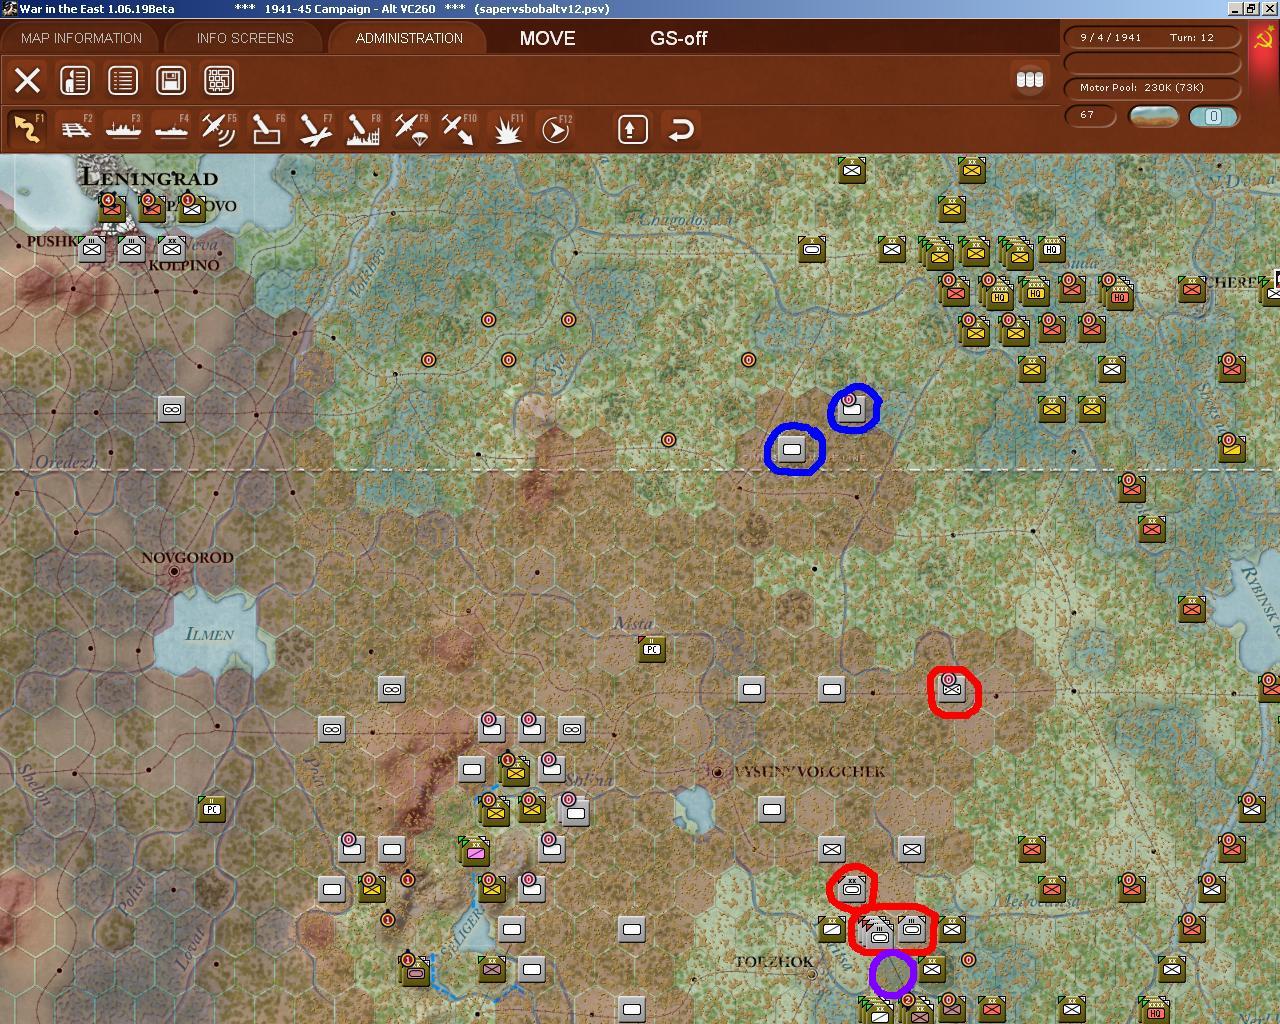
Task: Select the PC counter near Shelon river
Action: click(x=212, y=808)
